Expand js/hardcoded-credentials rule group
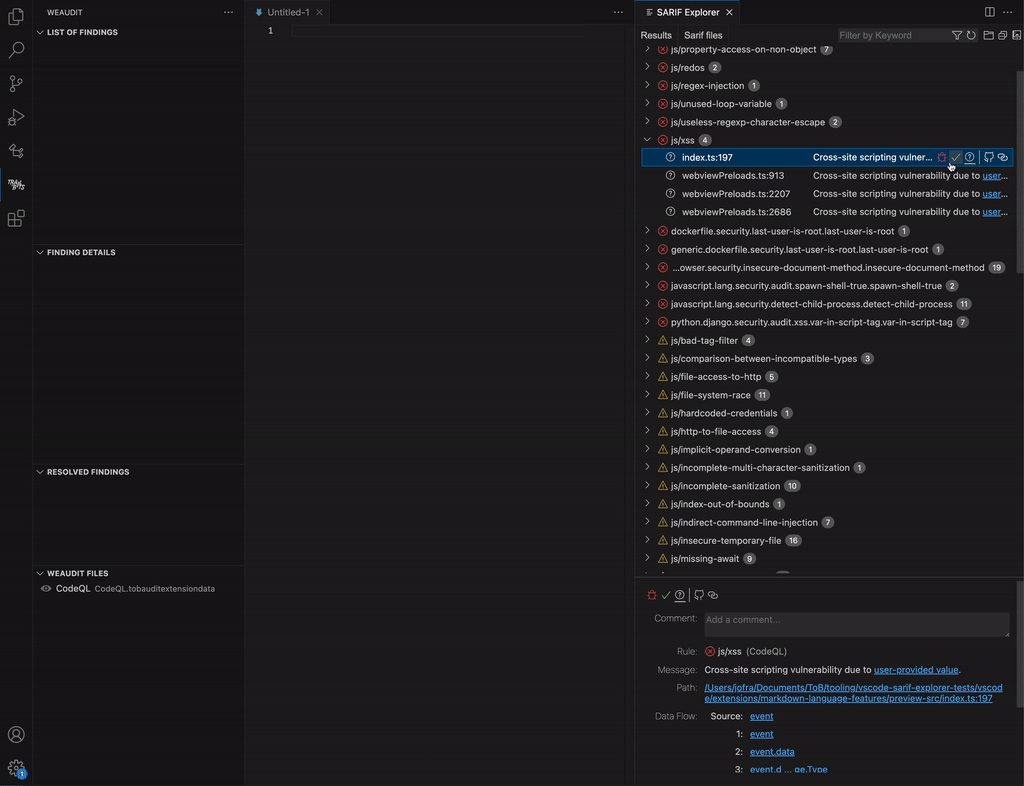 pyautogui.click(x=647, y=413)
